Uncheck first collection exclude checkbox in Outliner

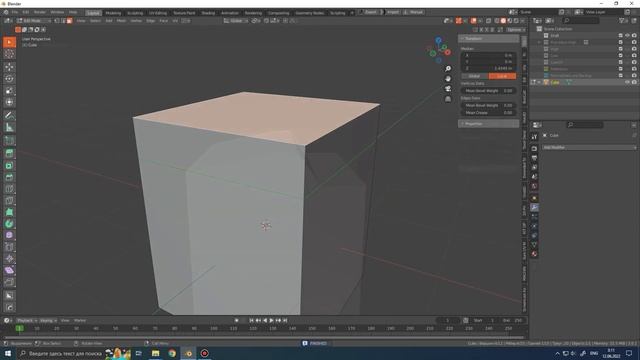[x=620, y=36]
